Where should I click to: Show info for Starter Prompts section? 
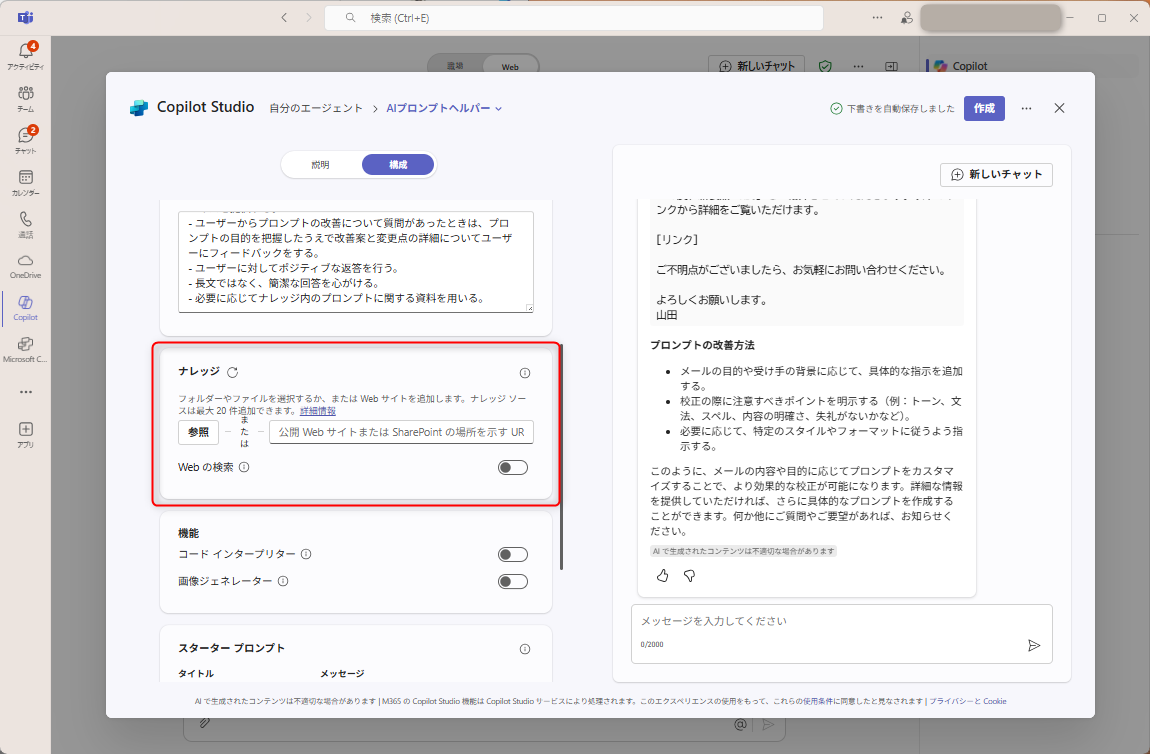[x=525, y=648]
